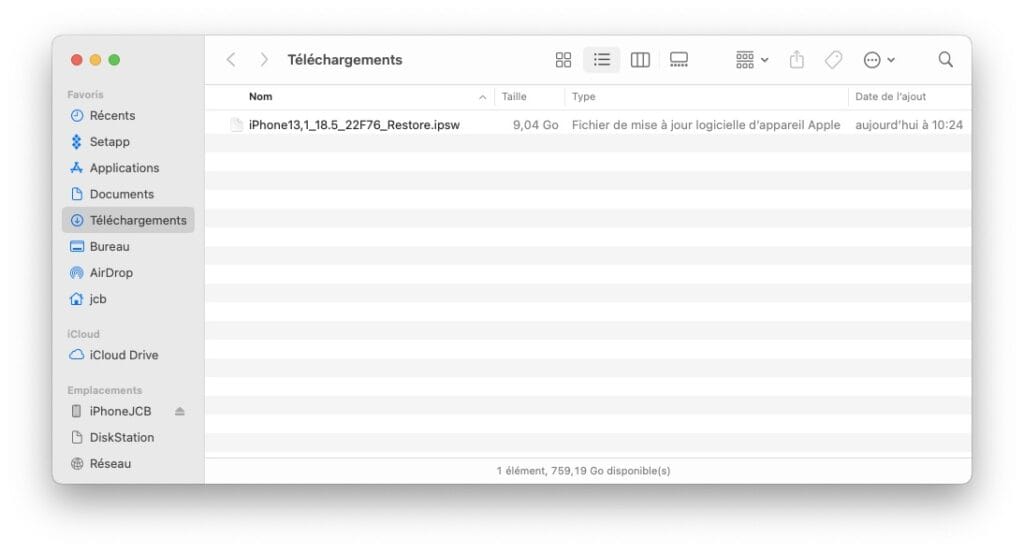1024x553 pixels.
Task: Click the Réseau globe icon
Action: click(77, 464)
